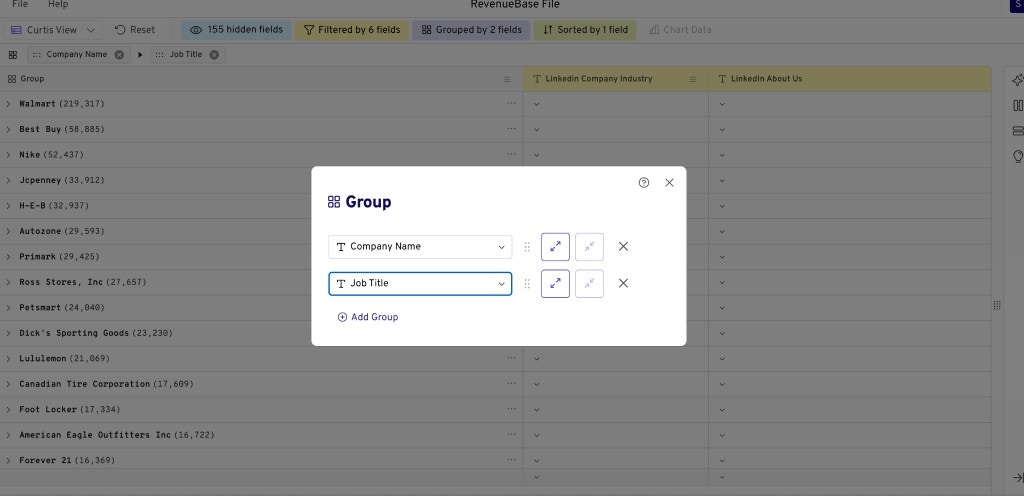This screenshot has width=1024, height=496.
Task: Expand the H-E-B group row
Action: 8,206
